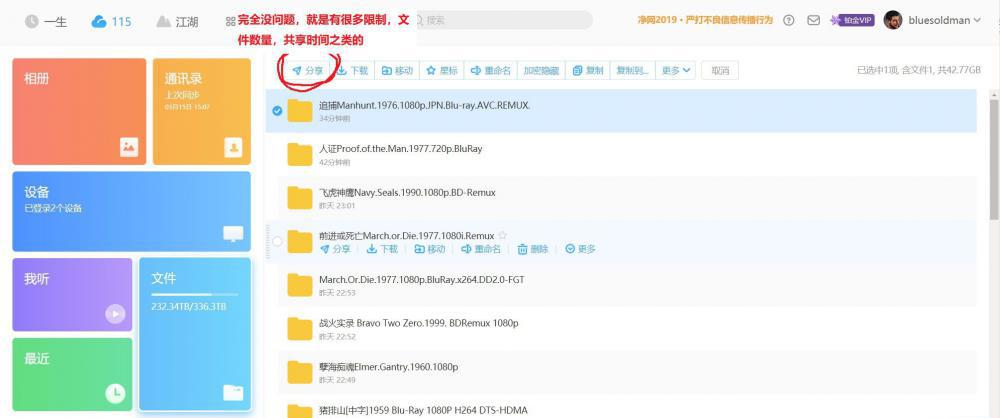The height and width of the screenshot is (418, 1000).
Task: Open the bluesoldman user avatar
Action: pyautogui.click(x=893, y=20)
